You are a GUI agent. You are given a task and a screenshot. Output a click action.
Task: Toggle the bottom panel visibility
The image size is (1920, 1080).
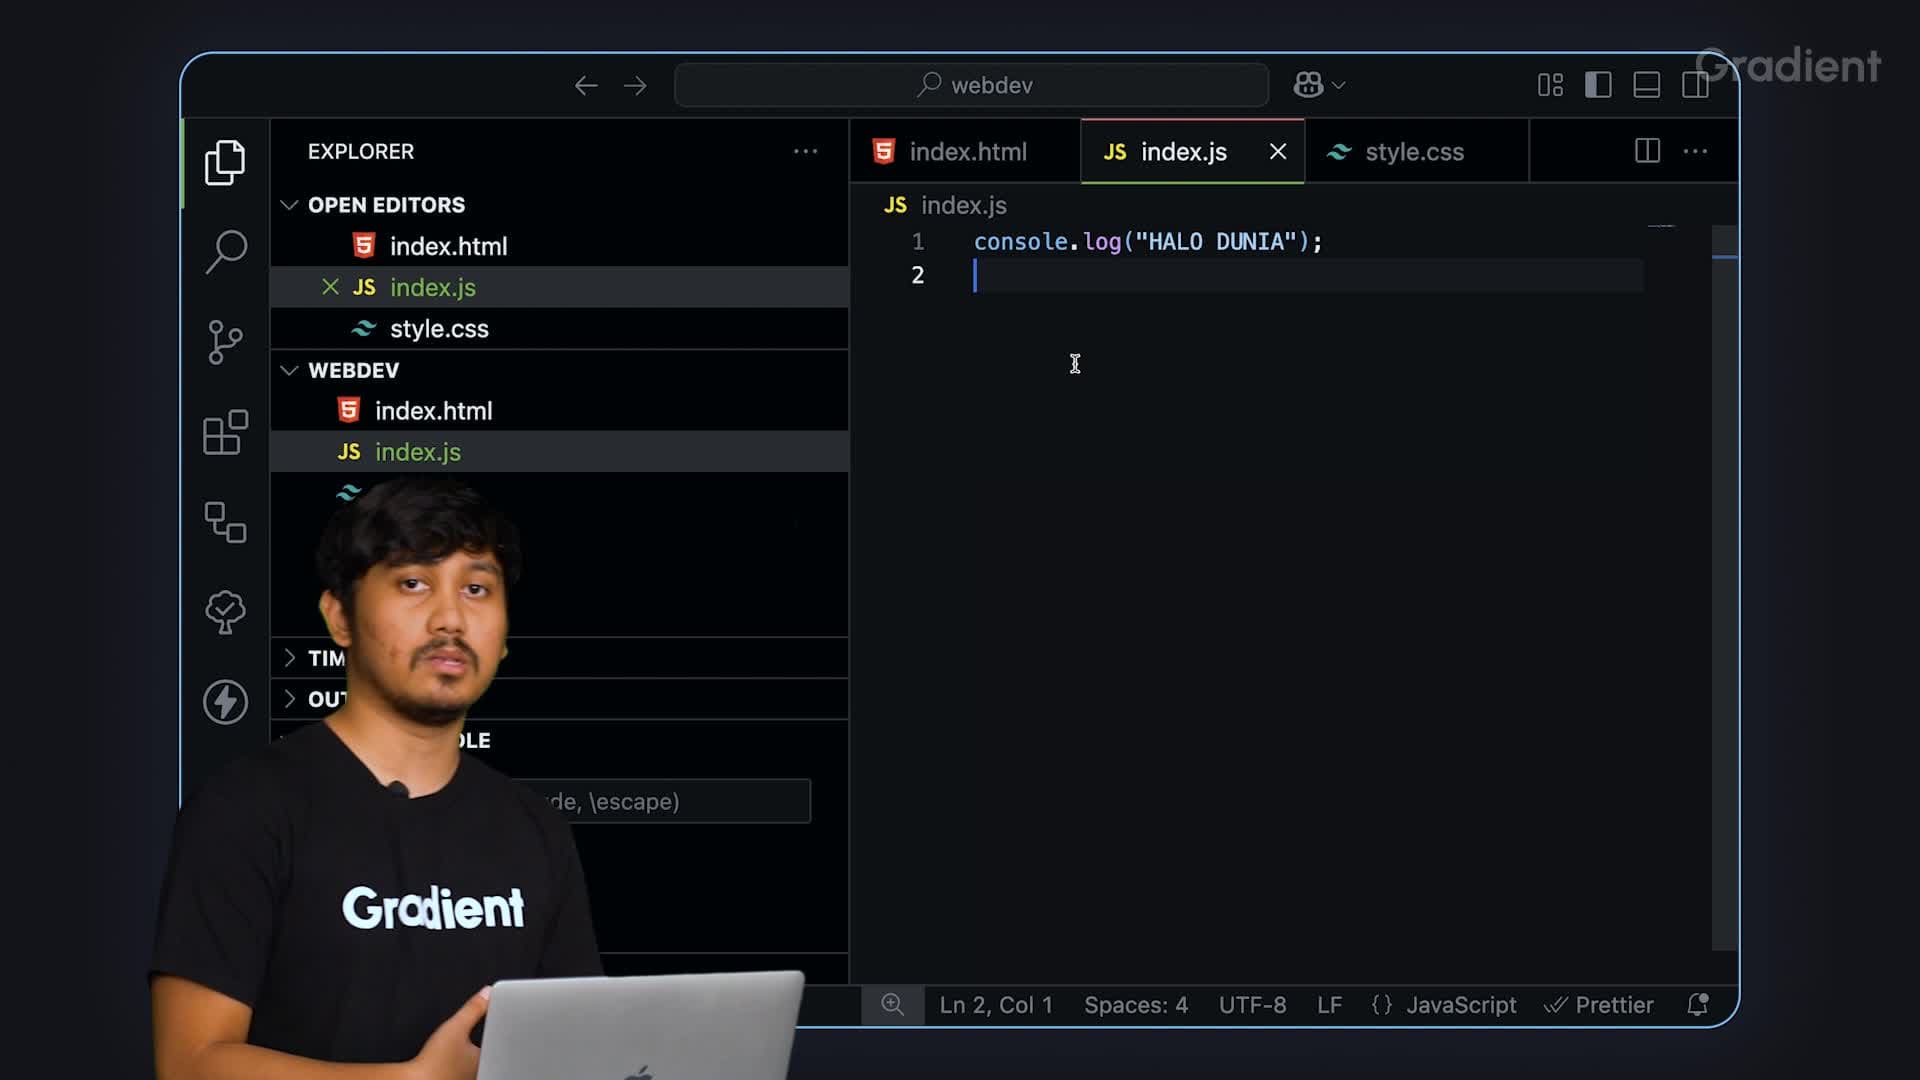click(x=1646, y=85)
